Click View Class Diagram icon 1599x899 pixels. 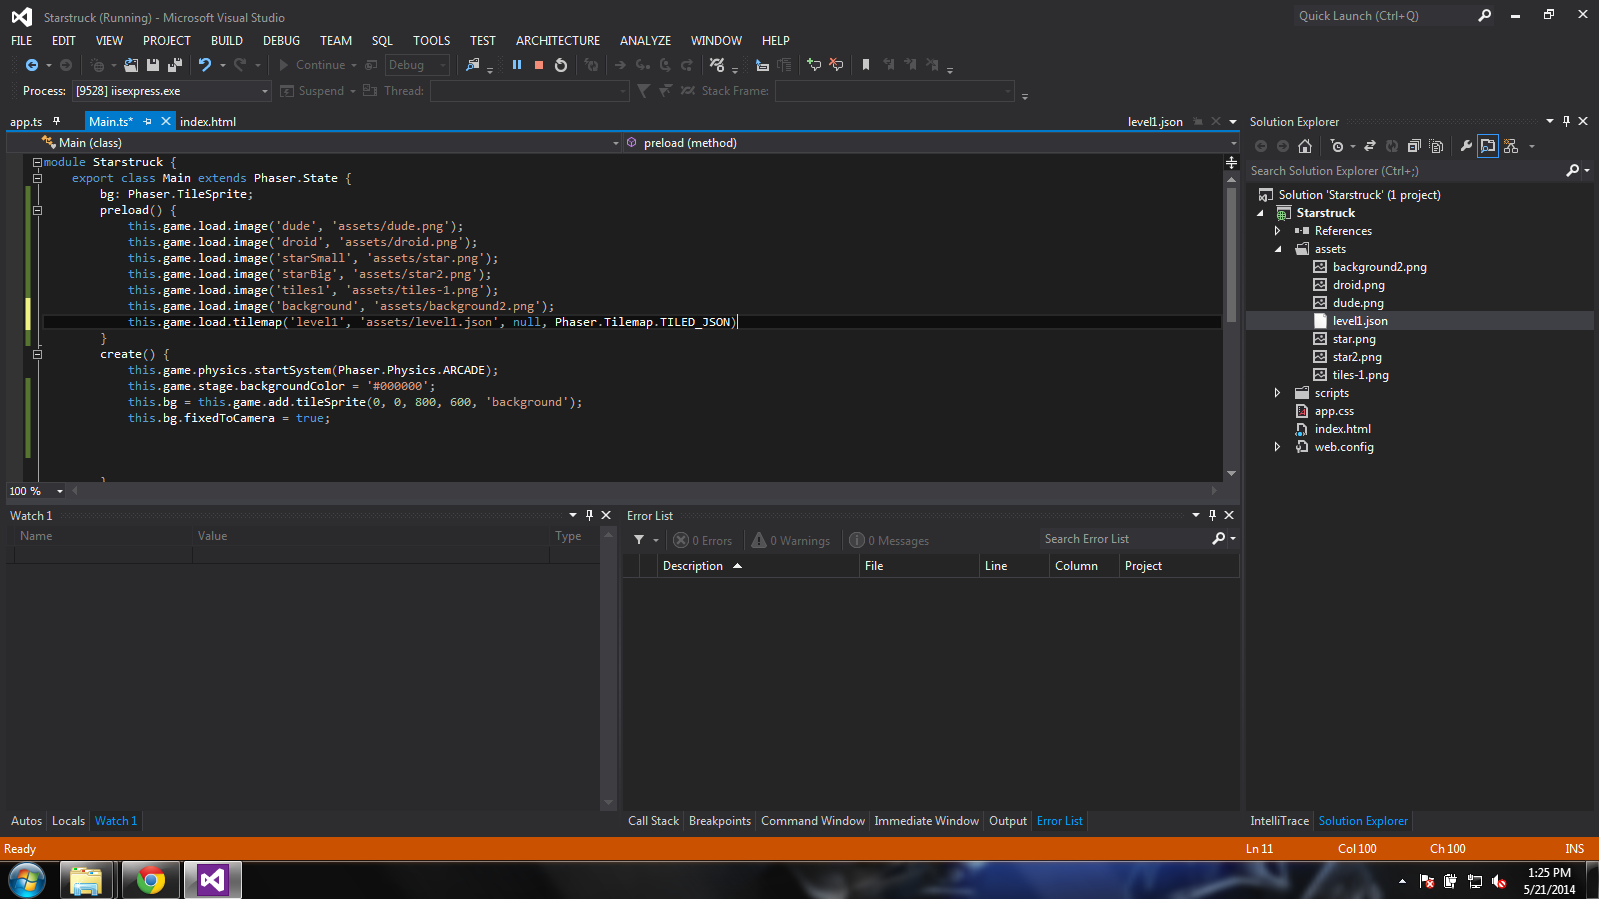coord(1511,146)
